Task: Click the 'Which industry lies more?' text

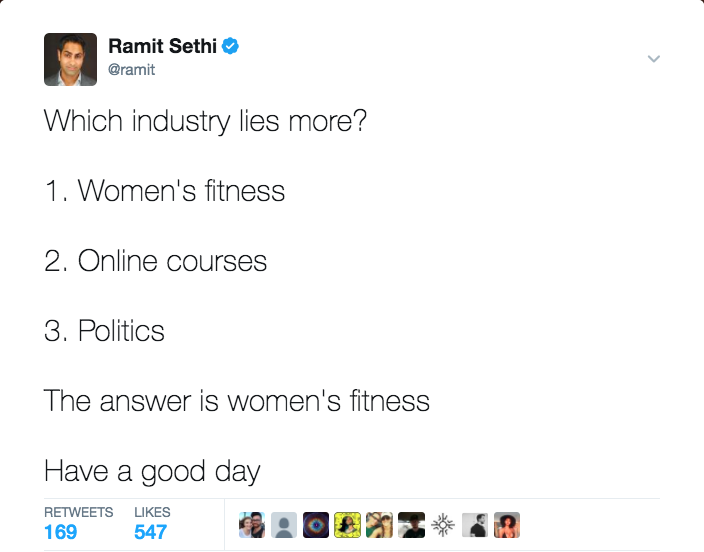Action: [205, 121]
